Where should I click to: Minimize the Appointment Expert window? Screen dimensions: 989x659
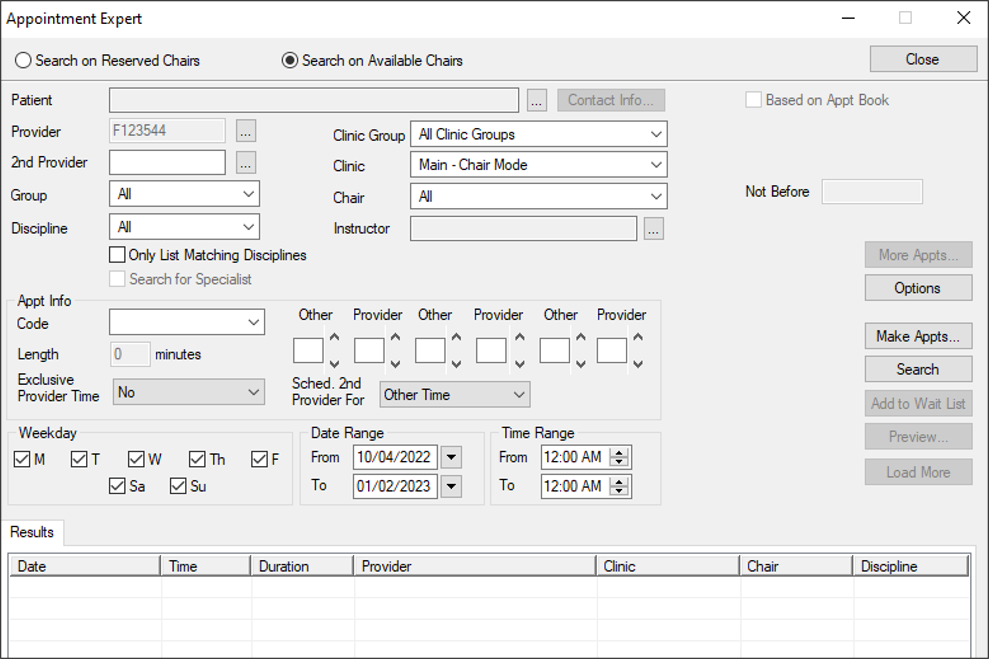[x=848, y=18]
